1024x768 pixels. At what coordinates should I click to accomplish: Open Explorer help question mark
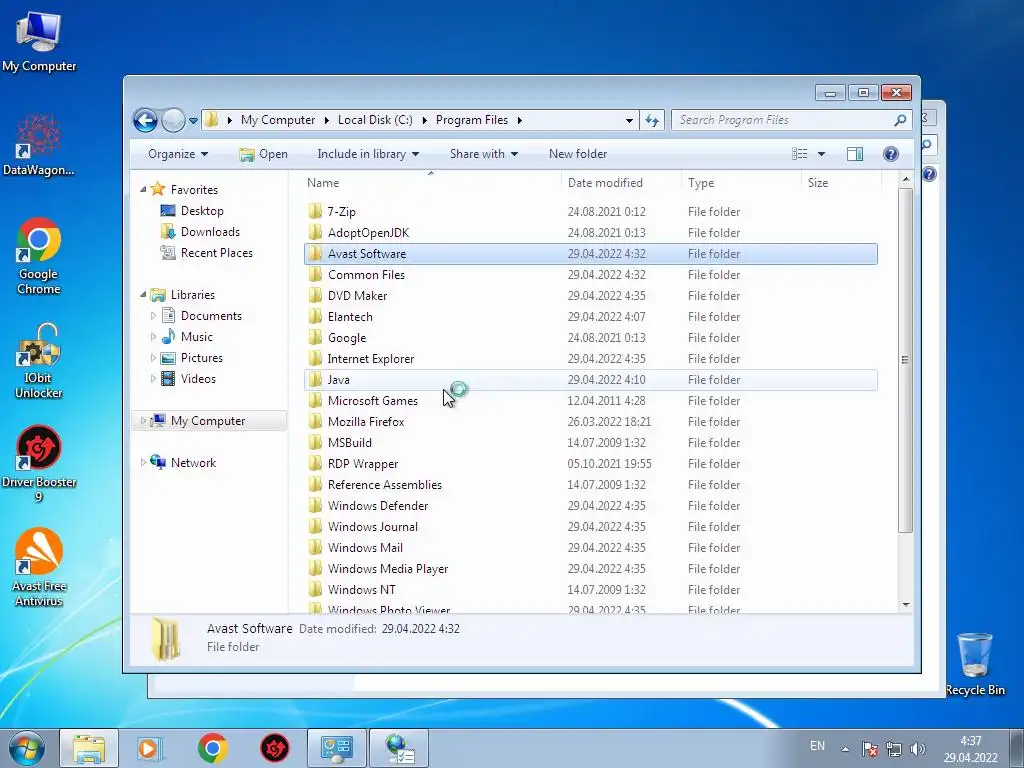(x=891, y=154)
